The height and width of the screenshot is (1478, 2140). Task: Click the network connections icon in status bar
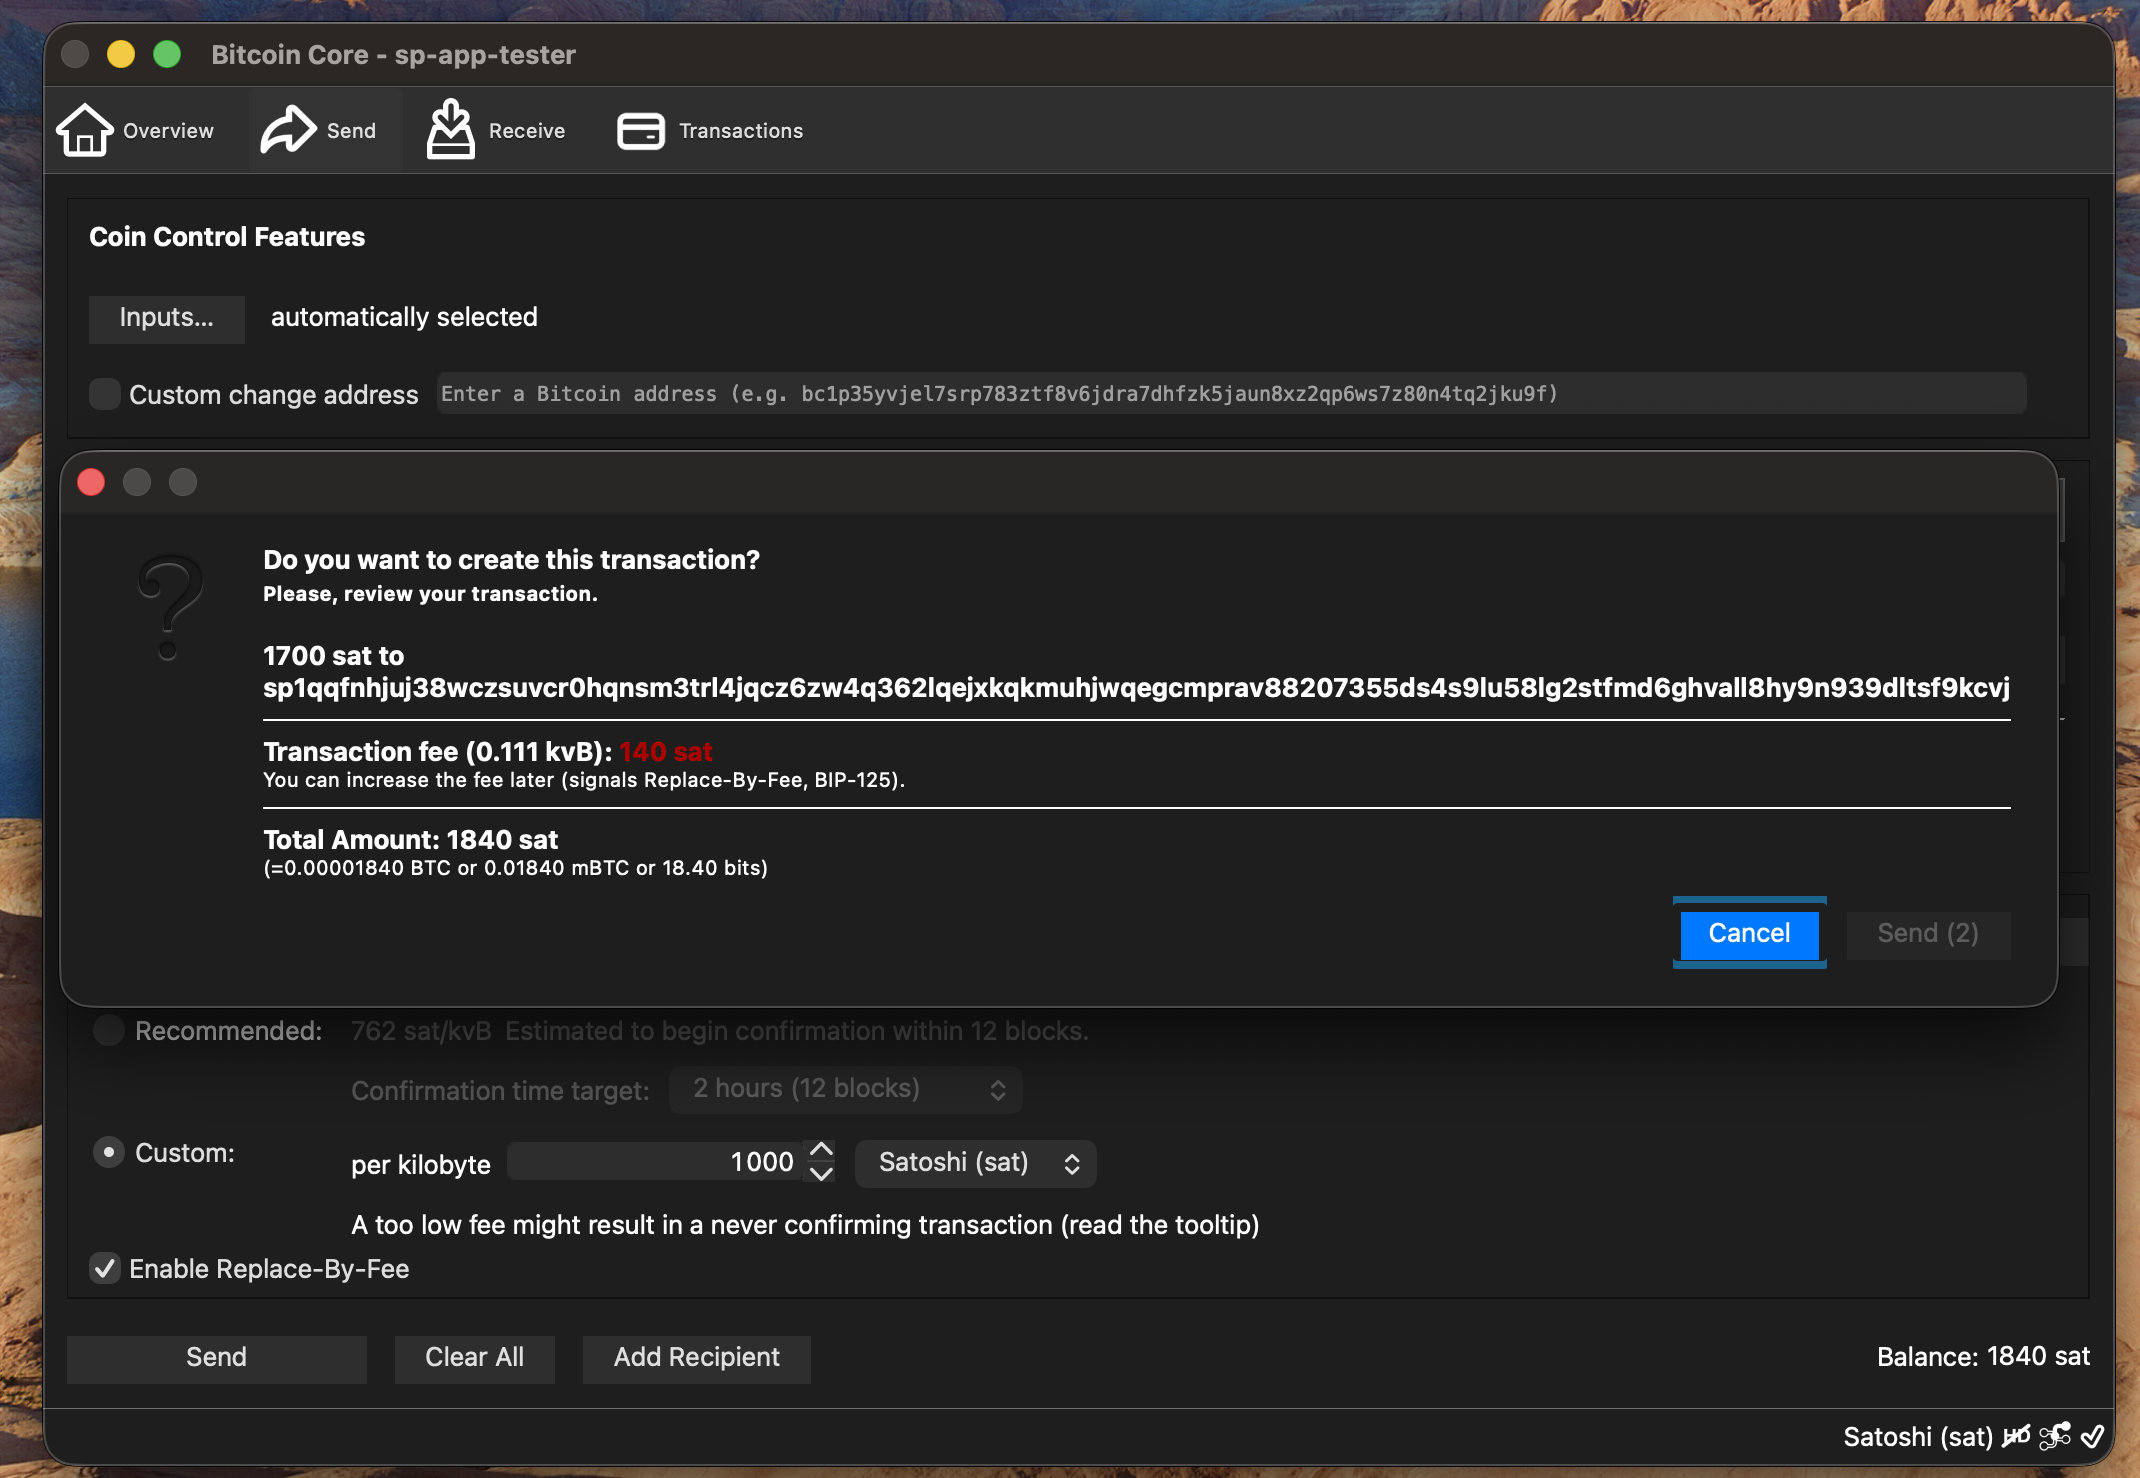click(2056, 1437)
